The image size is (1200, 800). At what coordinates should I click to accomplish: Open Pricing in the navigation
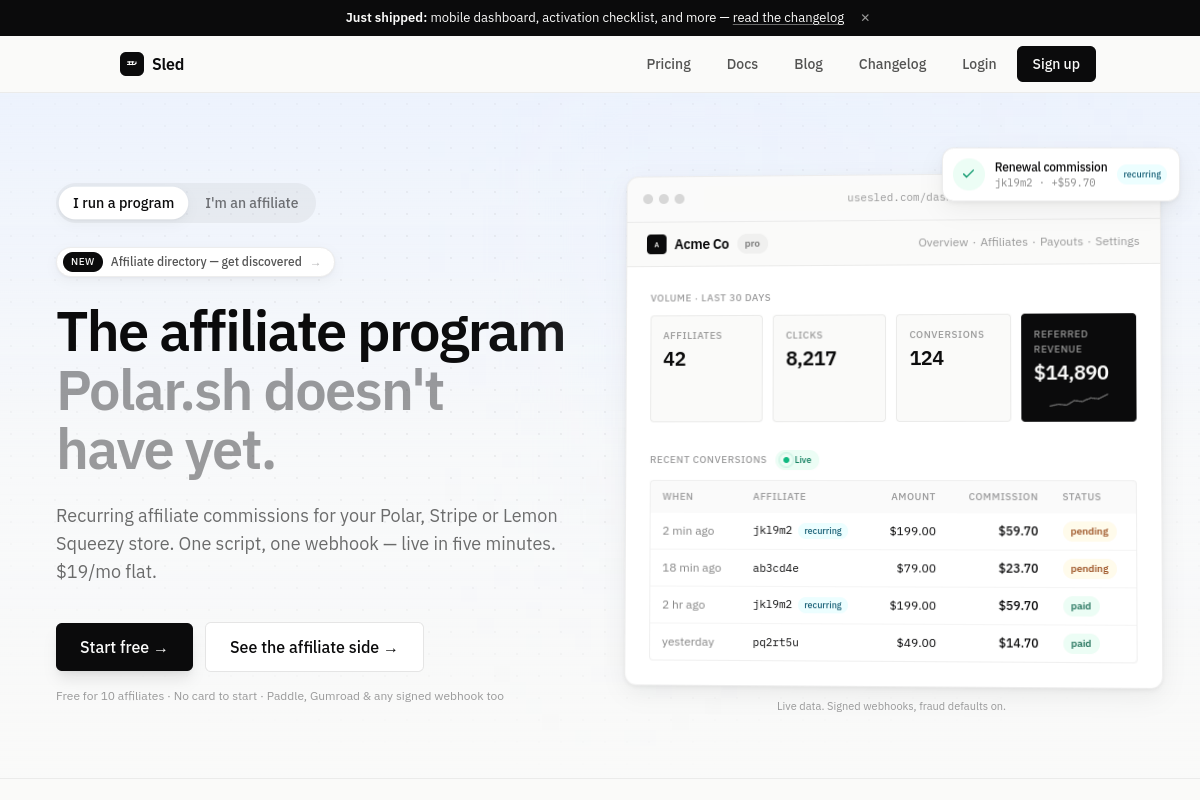(x=668, y=64)
